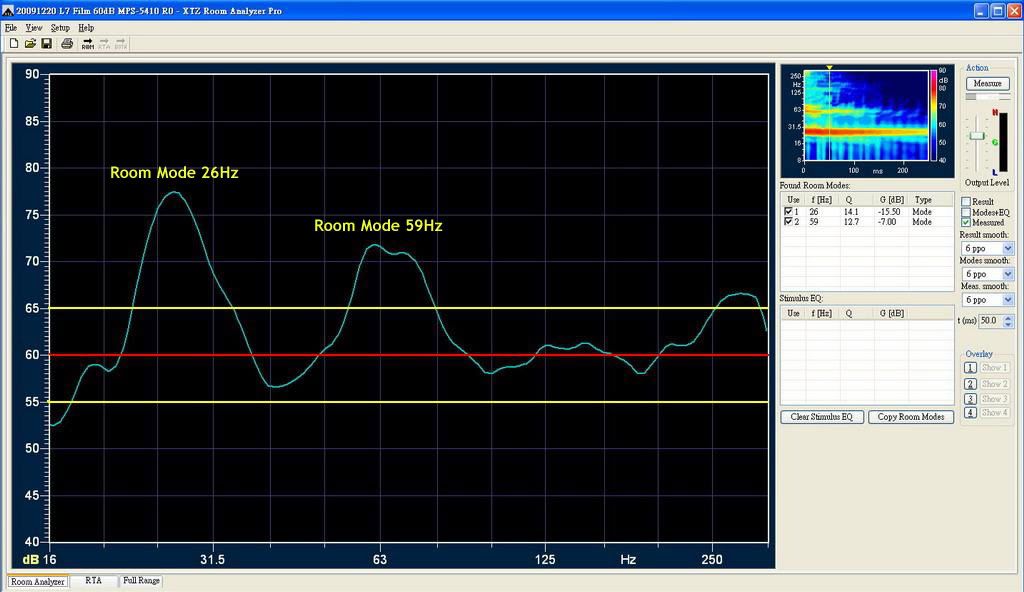The width and height of the screenshot is (1024, 592).
Task: Enable the Result curve checkbox
Action: pyautogui.click(x=966, y=201)
